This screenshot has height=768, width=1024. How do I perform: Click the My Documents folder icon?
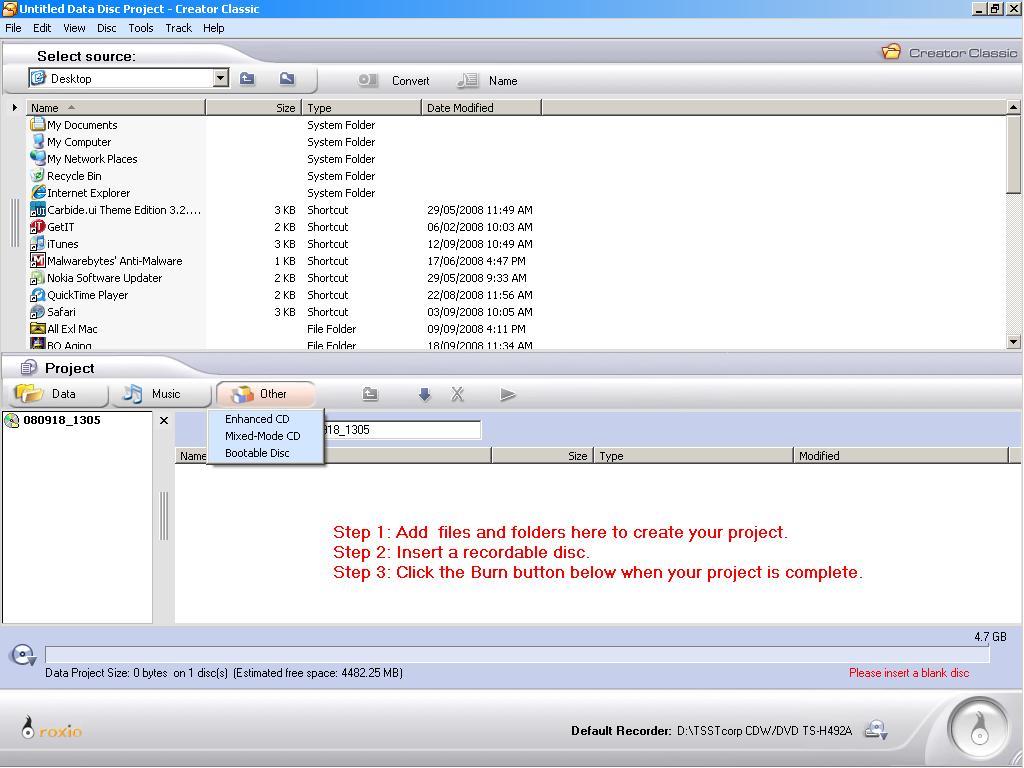click(x=38, y=124)
